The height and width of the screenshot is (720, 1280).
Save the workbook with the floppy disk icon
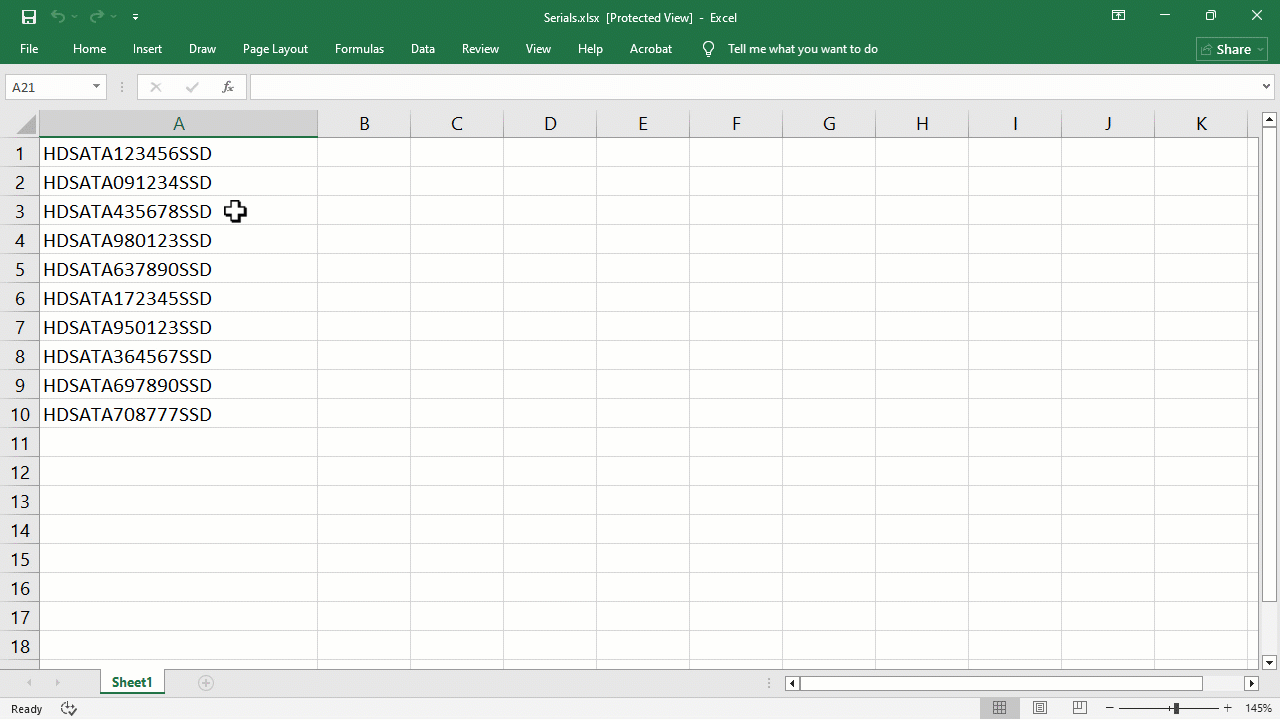[x=29, y=17]
